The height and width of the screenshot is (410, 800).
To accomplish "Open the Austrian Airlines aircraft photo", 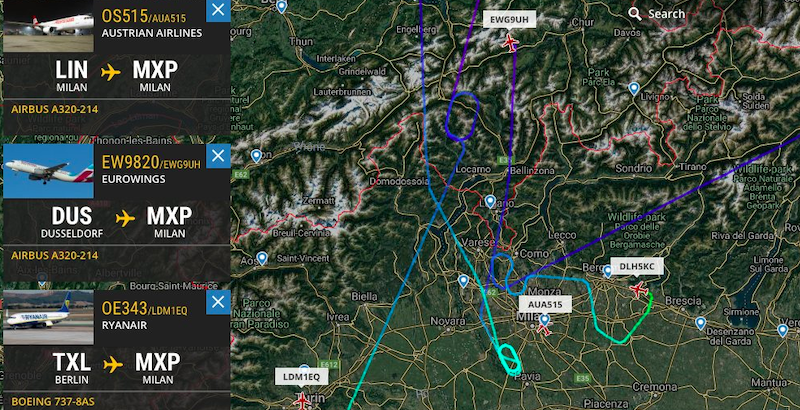I will 48,26.
